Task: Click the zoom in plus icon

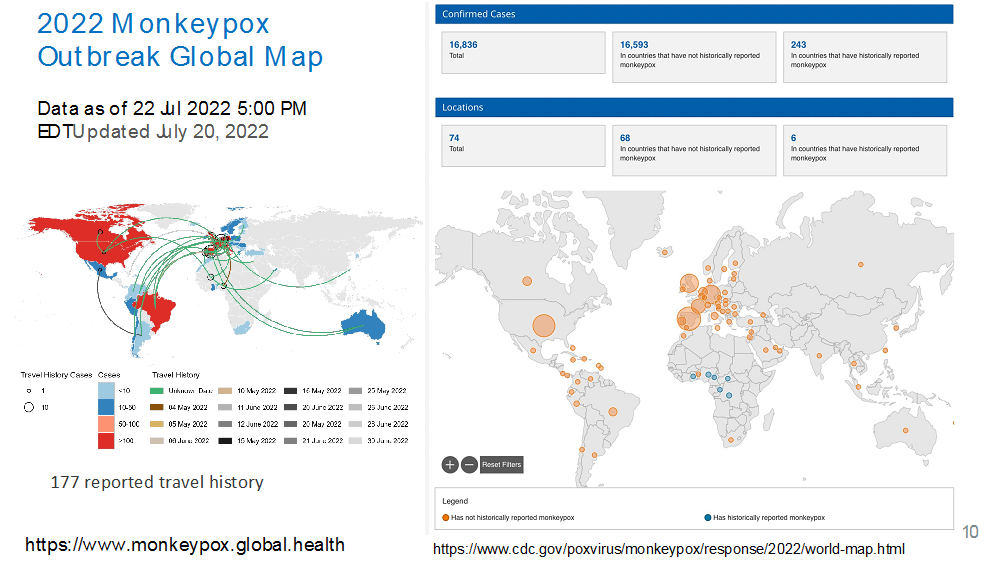Action: tap(450, 464)
